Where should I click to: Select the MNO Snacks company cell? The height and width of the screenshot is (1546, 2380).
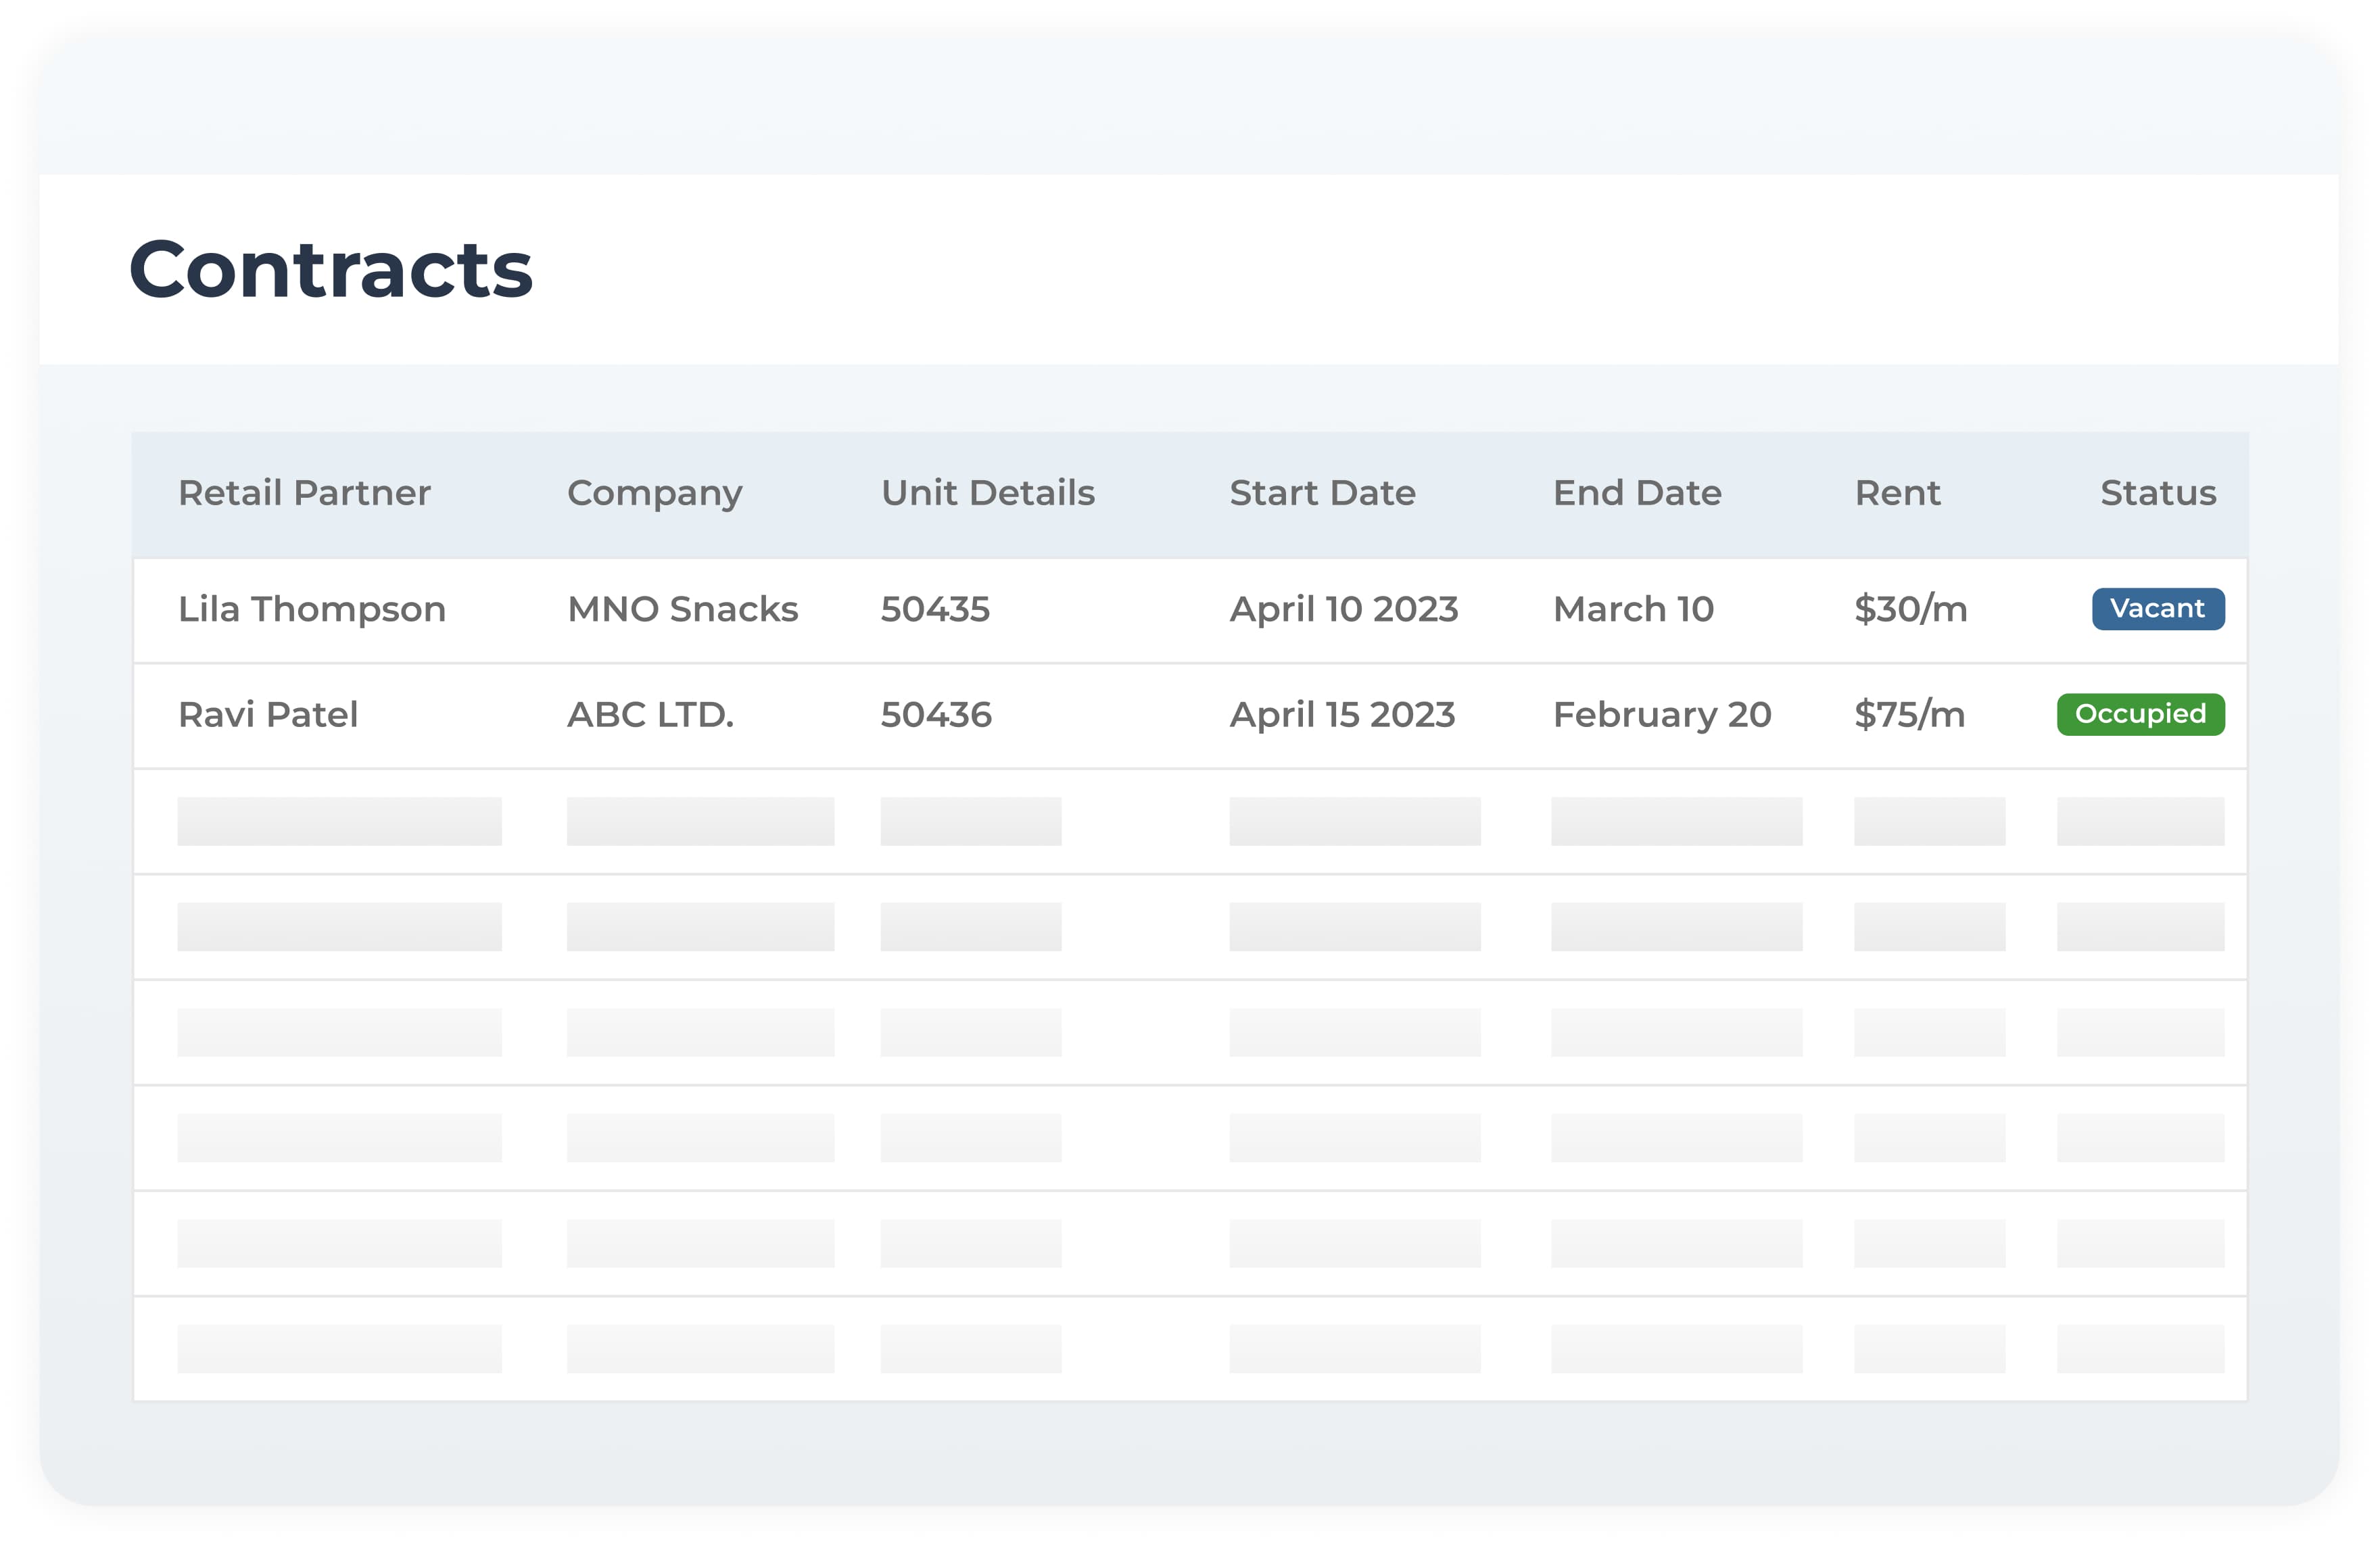click(x=682, y=609)
